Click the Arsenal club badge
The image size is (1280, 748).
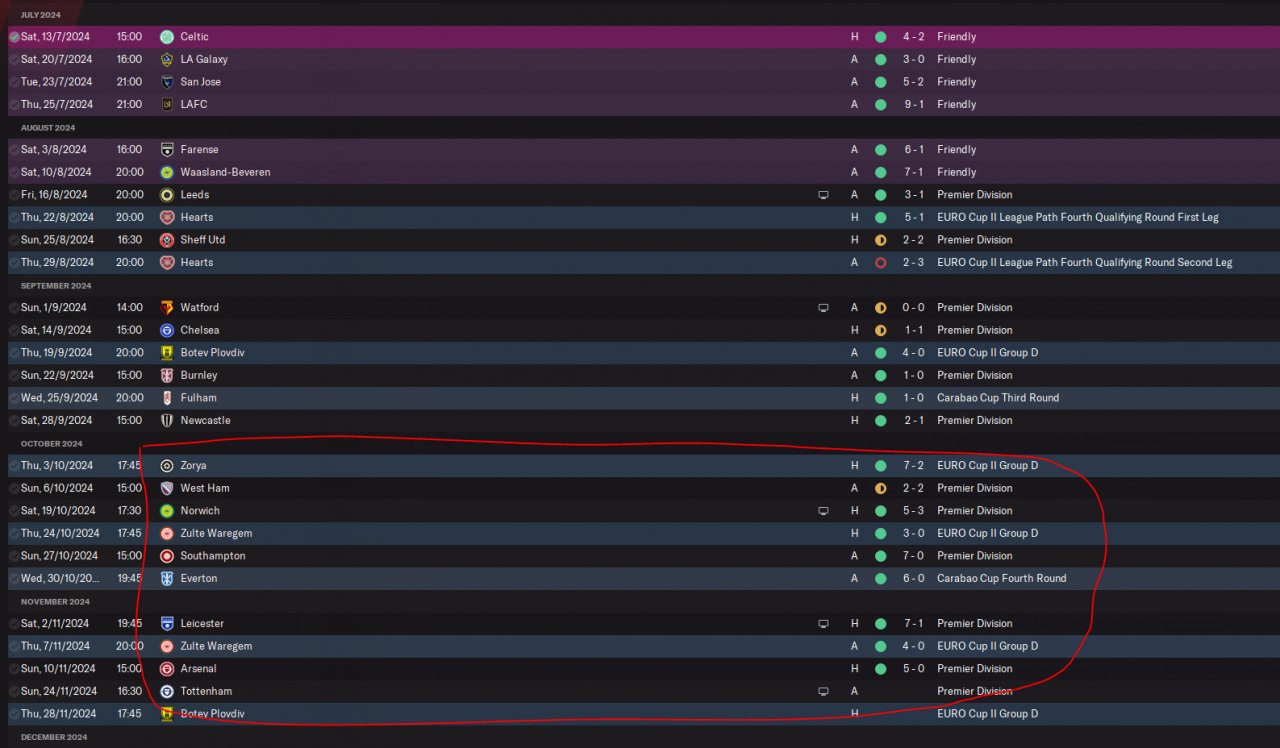click(x=167, y=668)
